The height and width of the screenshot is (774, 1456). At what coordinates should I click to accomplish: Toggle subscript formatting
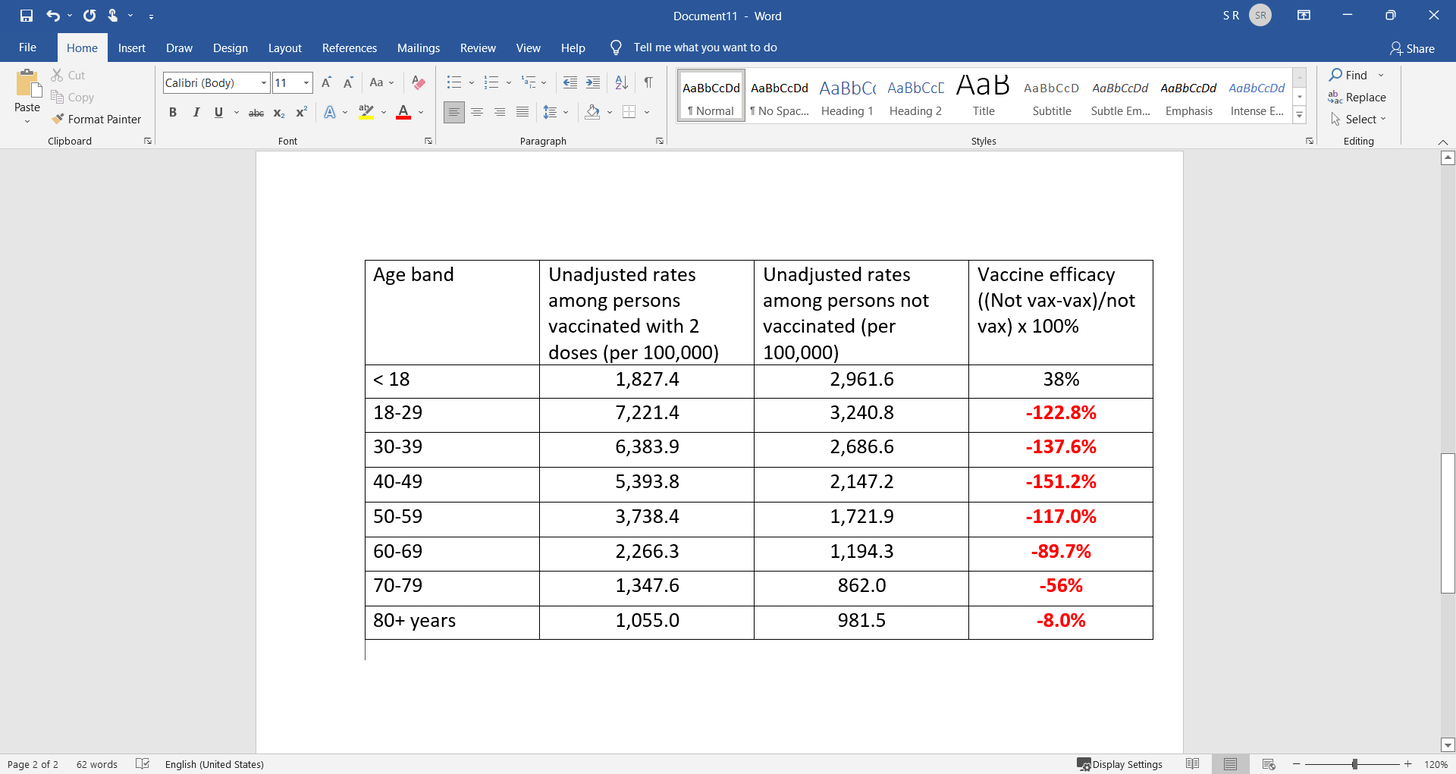point(280,112)
